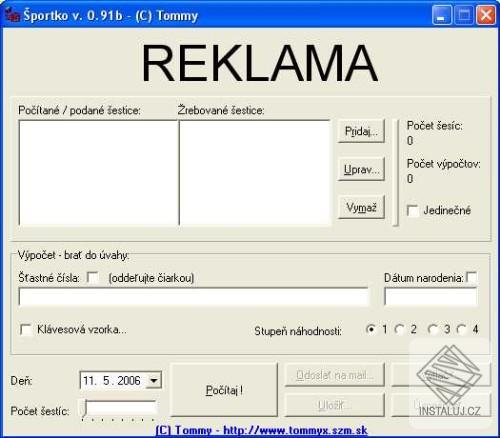
Task: Click the Vymaž button
Action: 361,207
